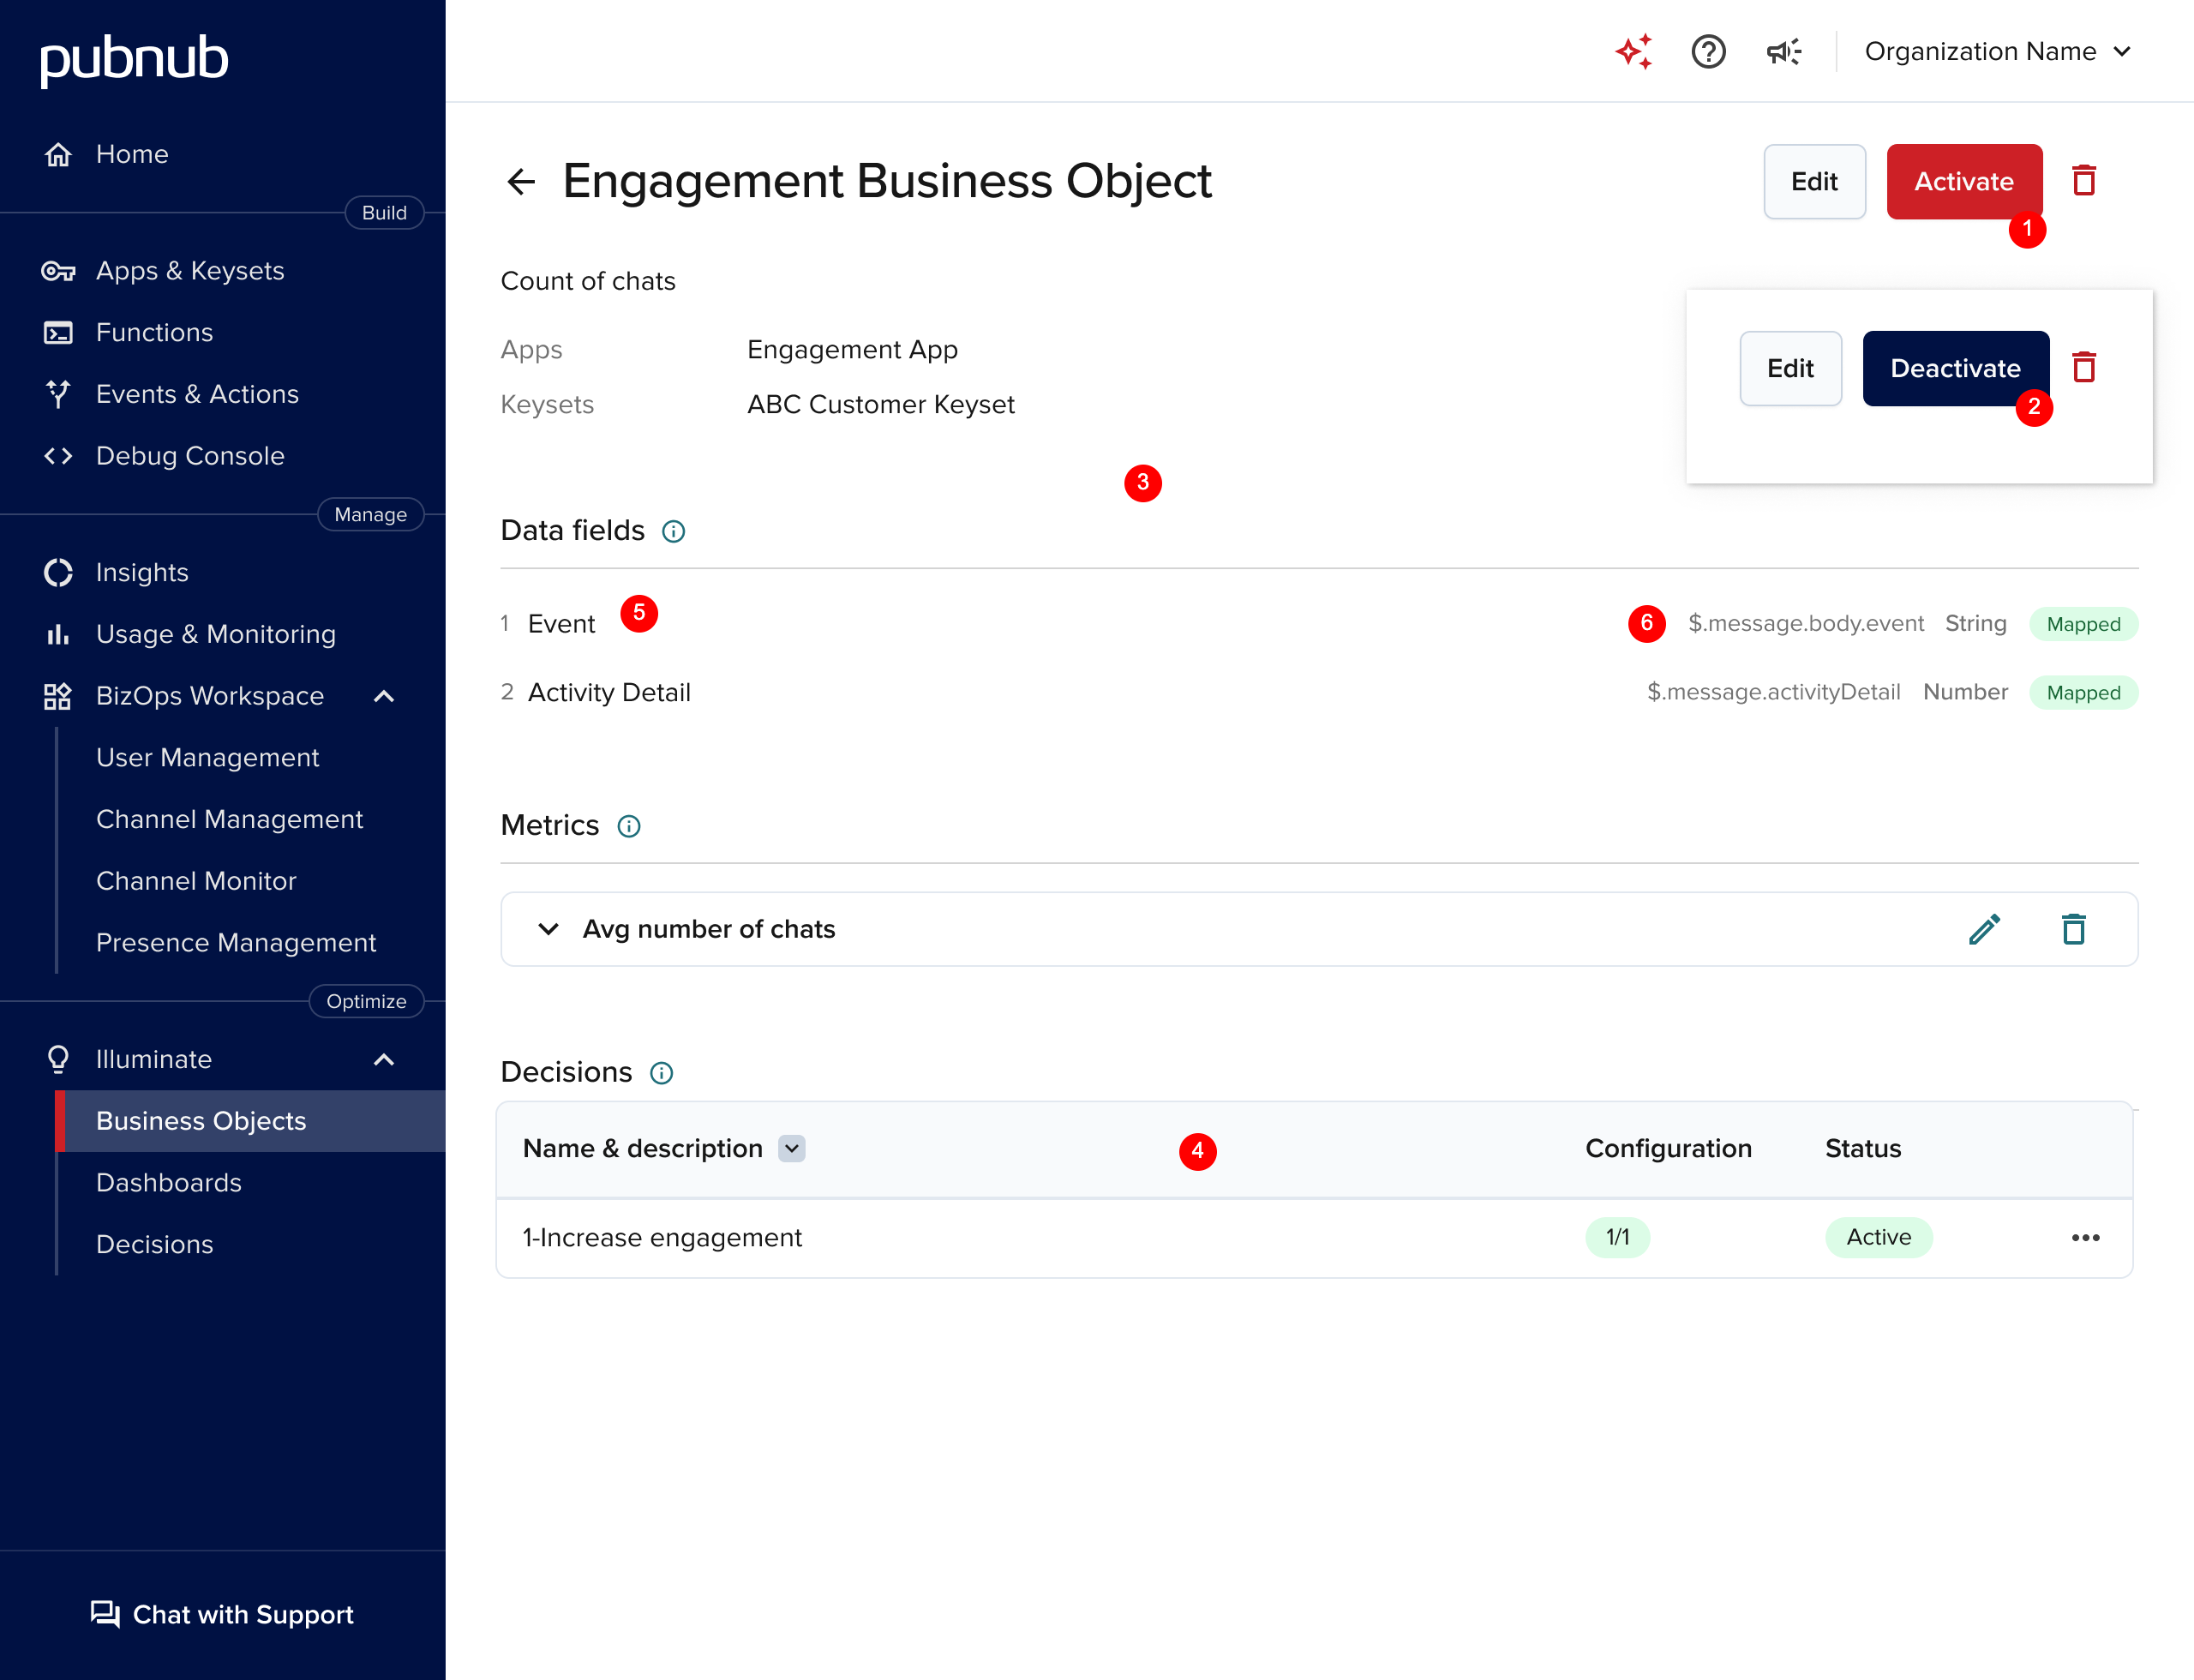The width and height of the screenshot is (2194, 1680).
Task: Click trash icon beside Deactivate button
Action: (2084, 368)
